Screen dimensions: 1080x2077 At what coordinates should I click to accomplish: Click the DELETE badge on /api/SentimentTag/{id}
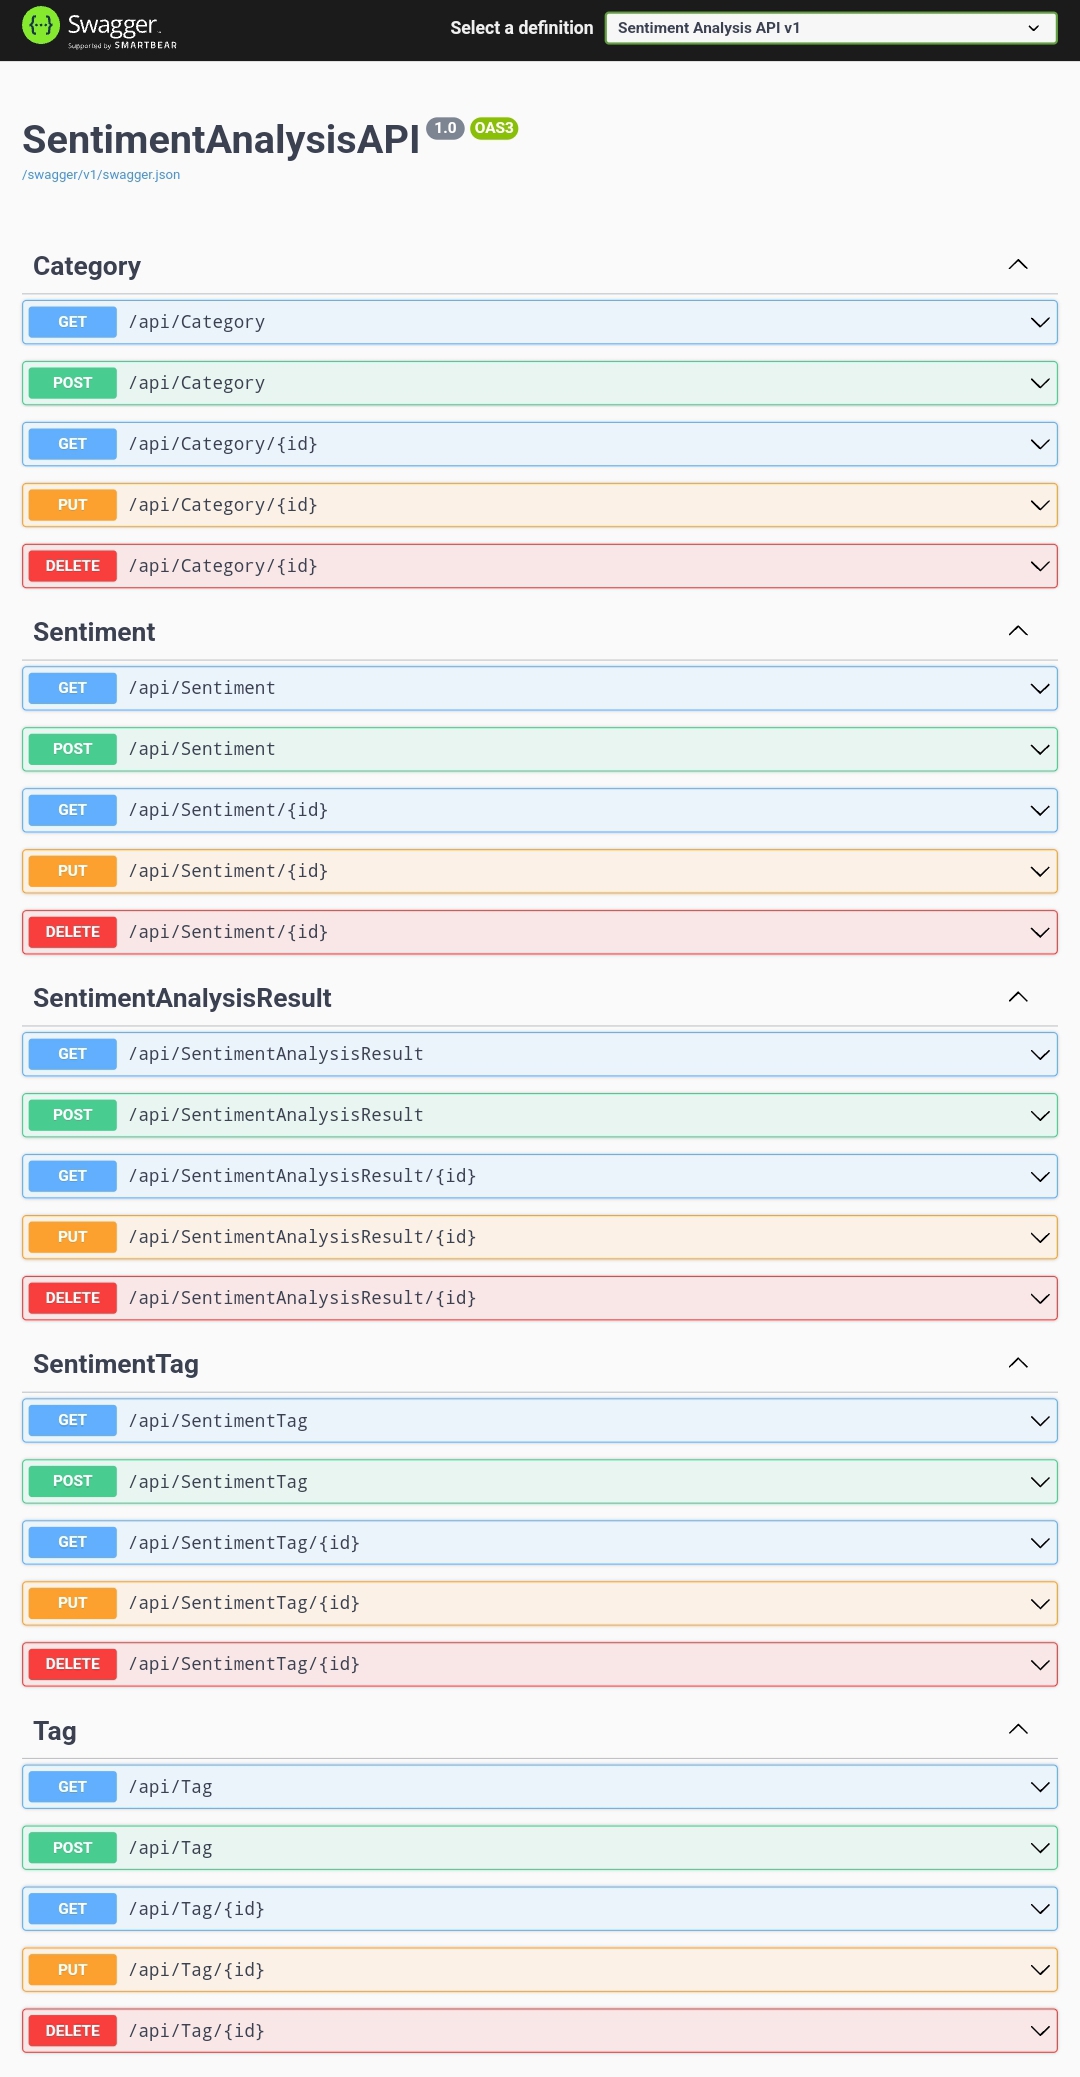(x=72, y=1664)
